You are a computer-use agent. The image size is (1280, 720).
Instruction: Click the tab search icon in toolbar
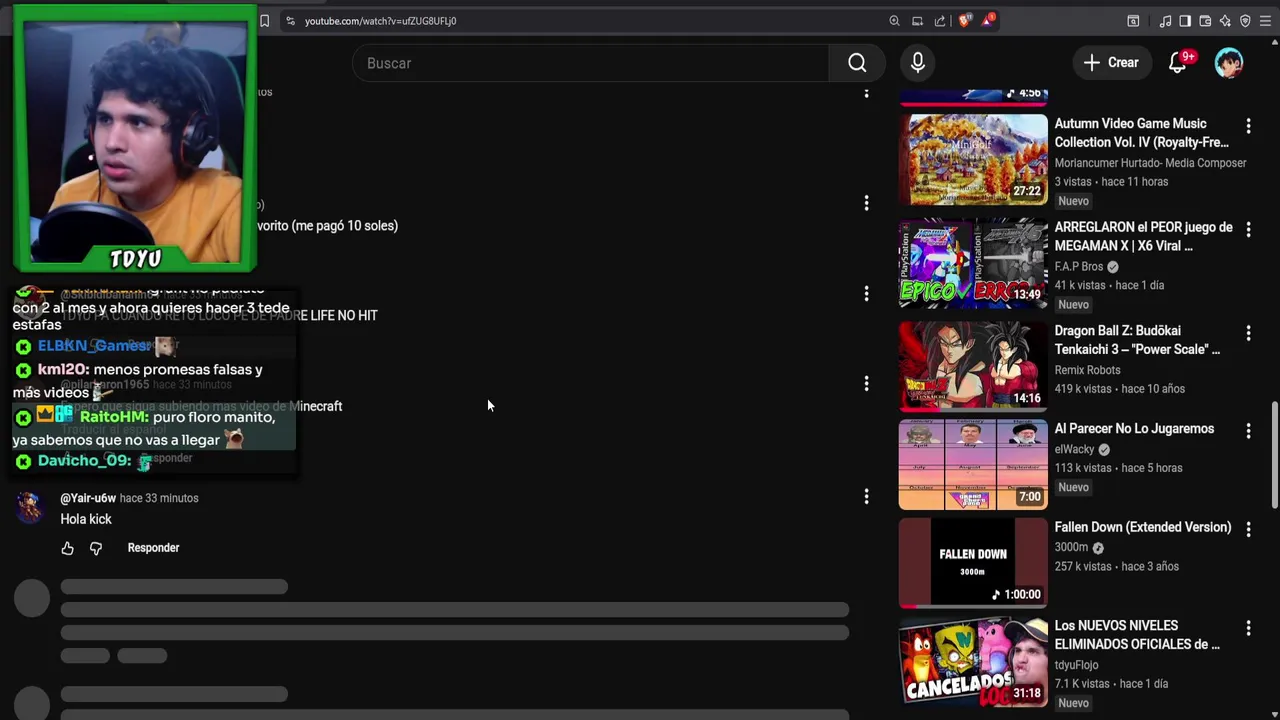click(1133, 21)
